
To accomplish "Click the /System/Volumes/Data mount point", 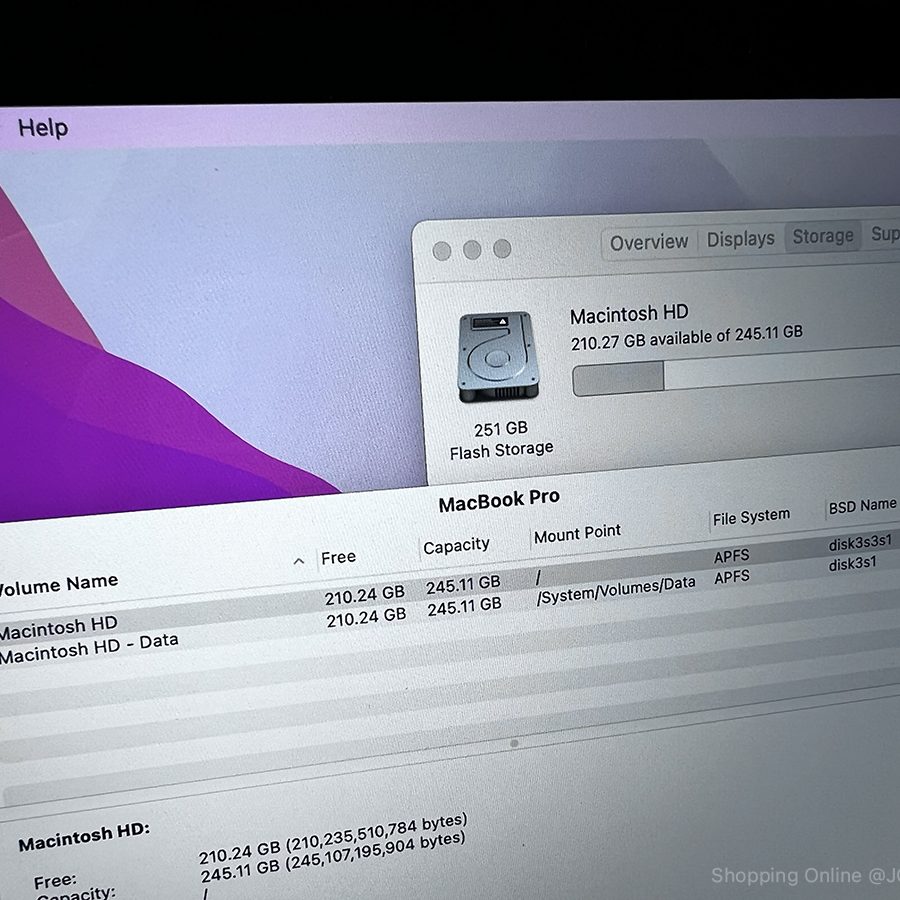I will [x=615, y=591].
